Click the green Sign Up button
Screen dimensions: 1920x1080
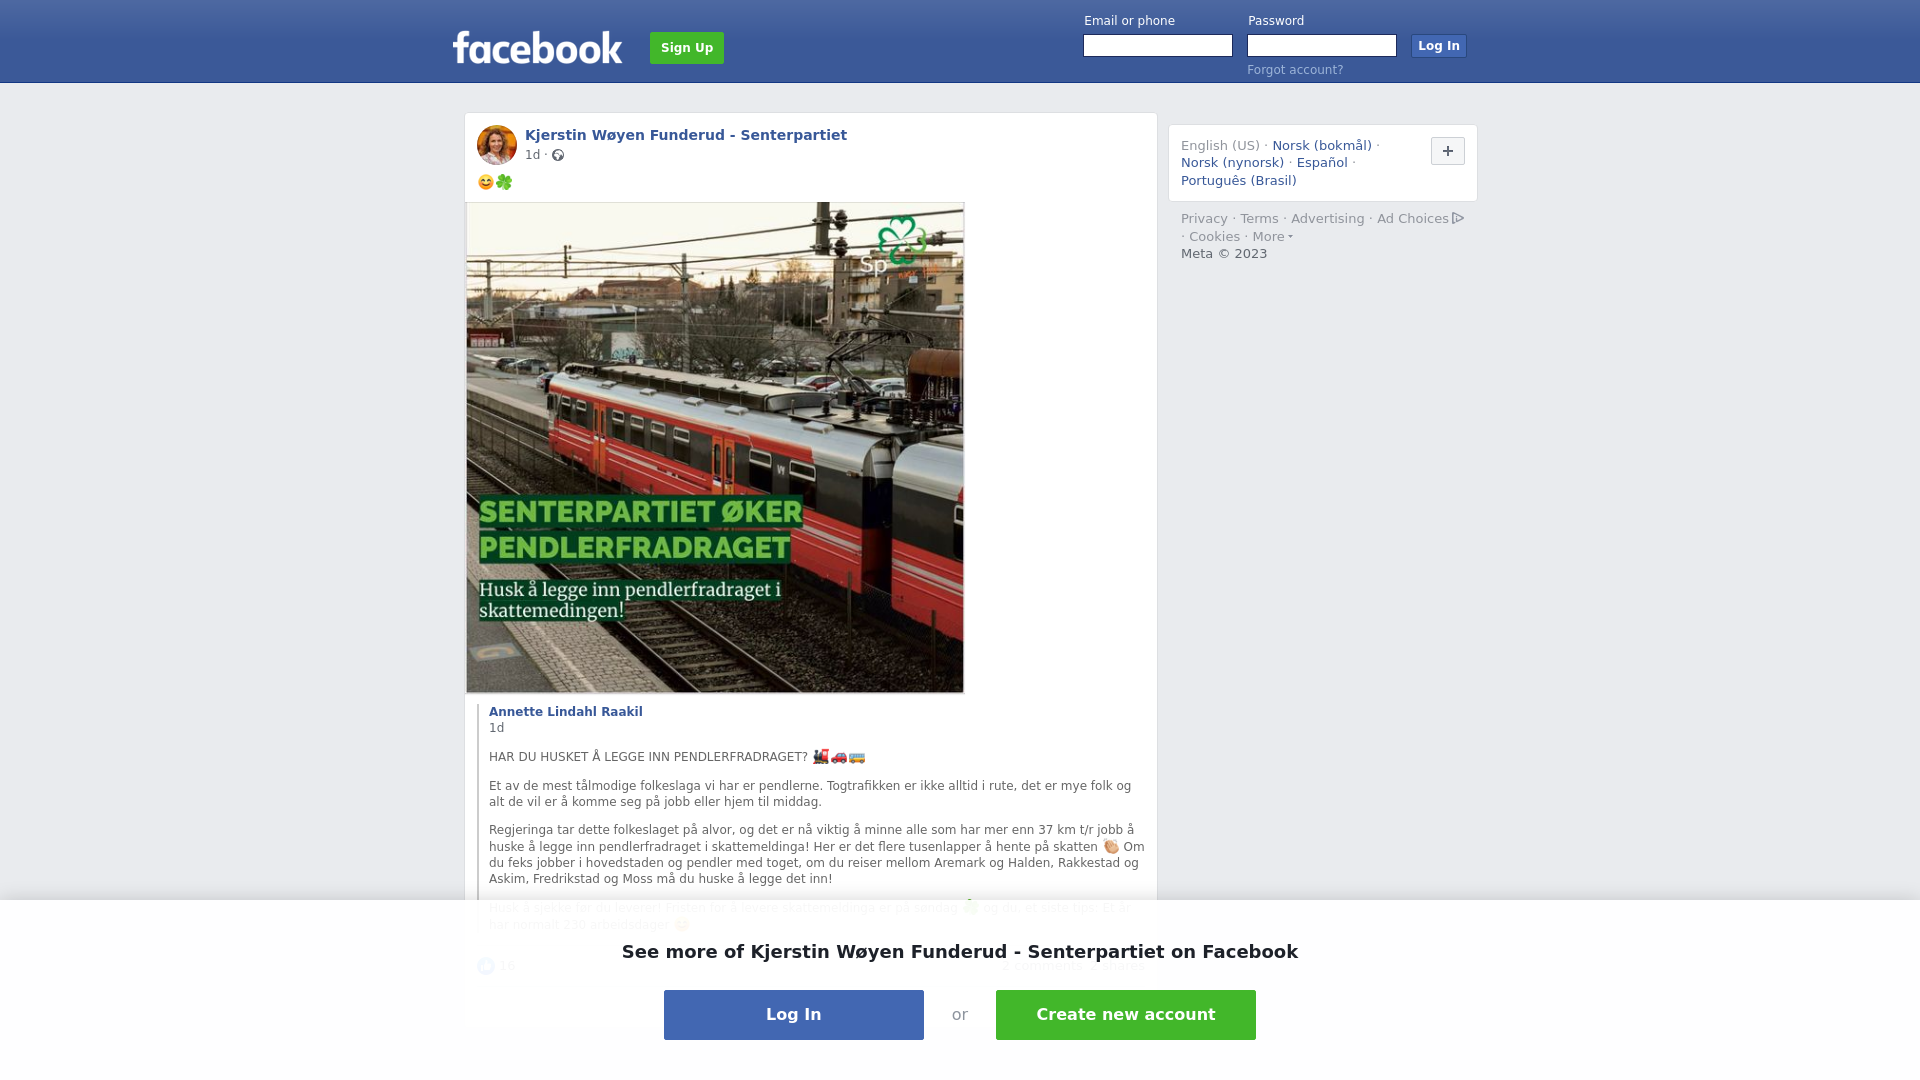pos(687,48)
